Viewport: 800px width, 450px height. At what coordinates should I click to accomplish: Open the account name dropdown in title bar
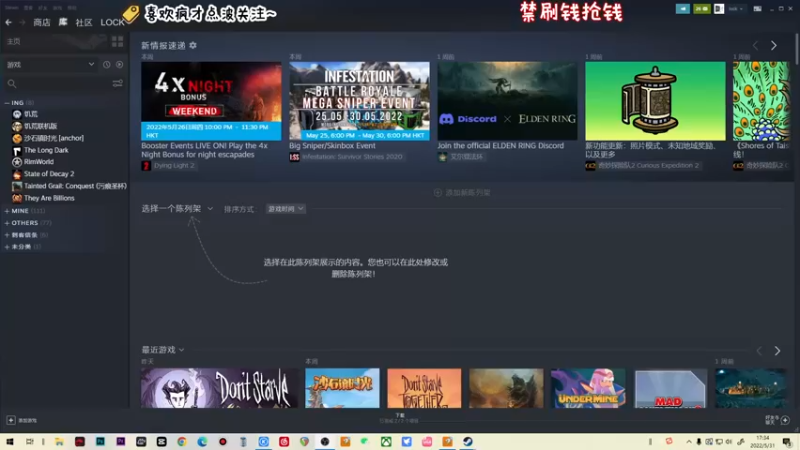click(x=736, y=9)
